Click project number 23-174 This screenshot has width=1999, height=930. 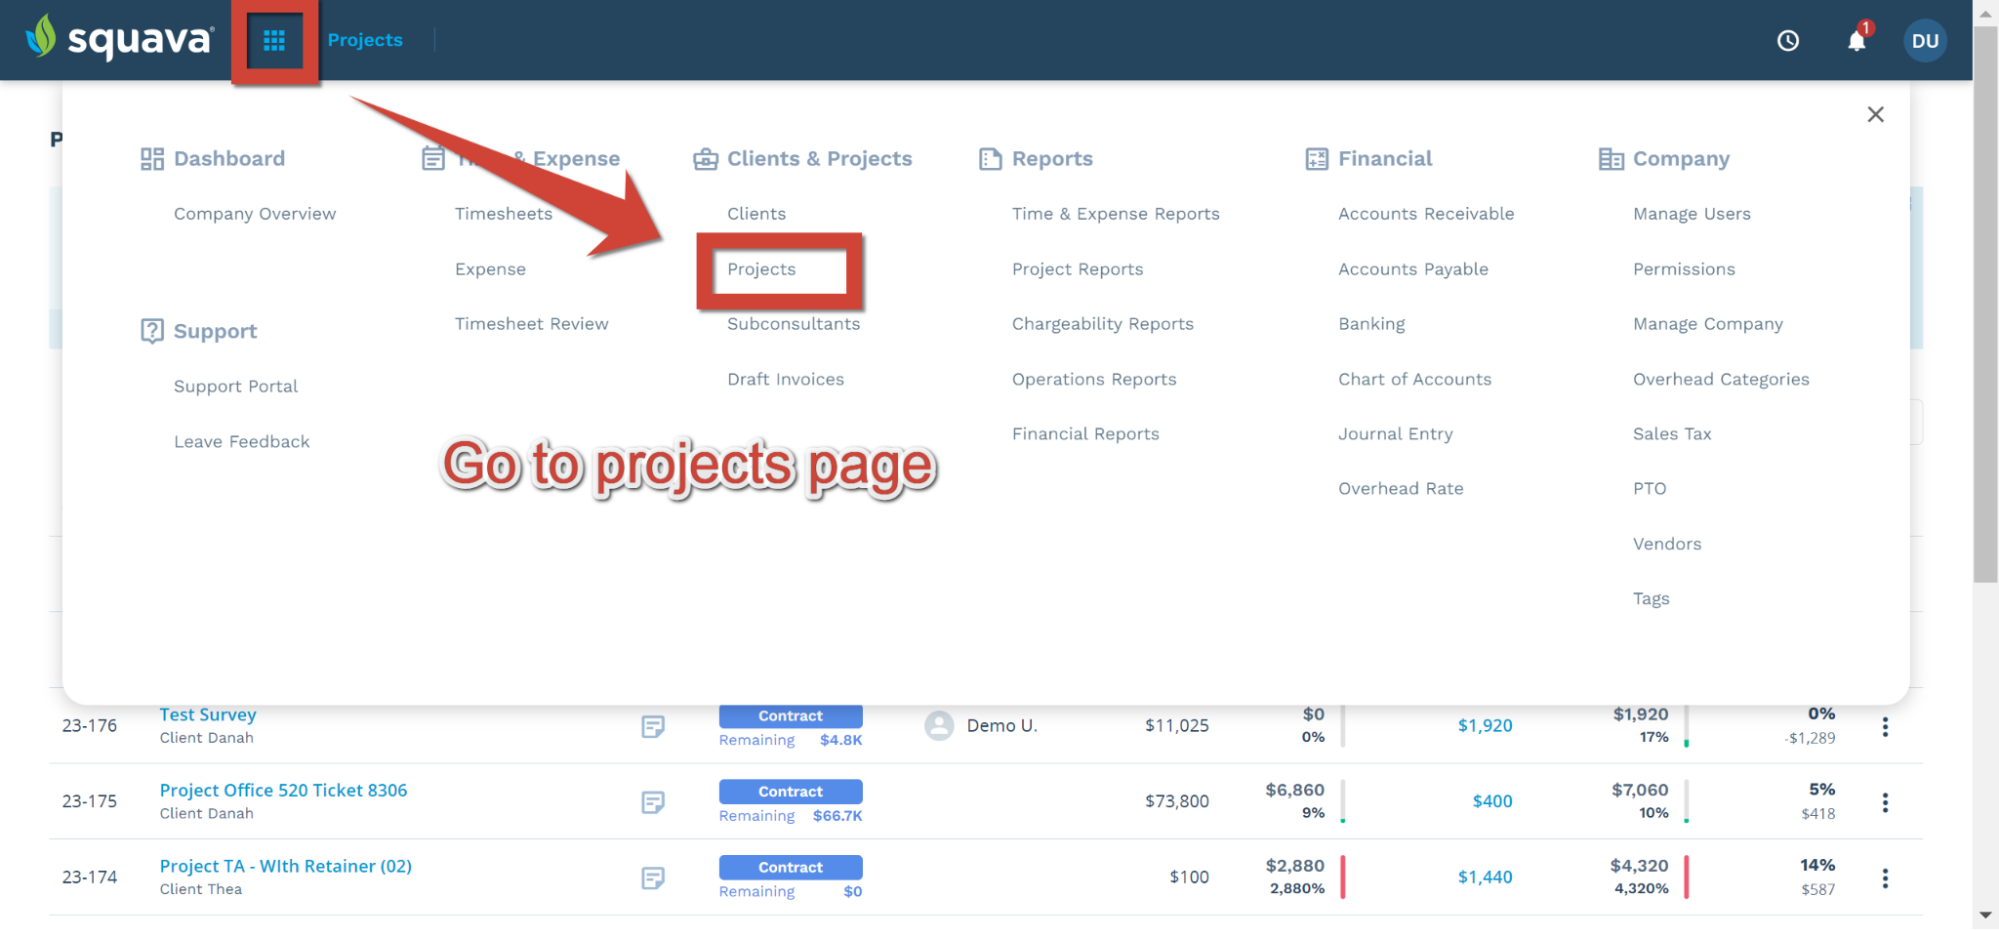89,877
